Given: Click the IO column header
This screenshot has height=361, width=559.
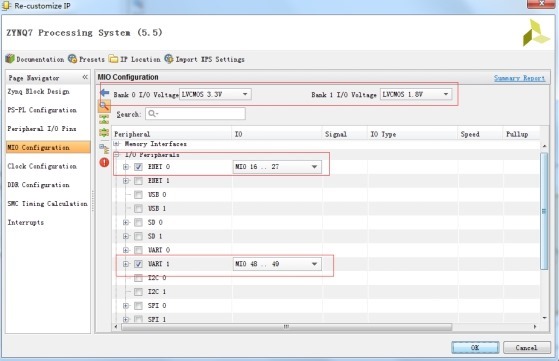Looking at the screenshot, I should coord(277,134).
